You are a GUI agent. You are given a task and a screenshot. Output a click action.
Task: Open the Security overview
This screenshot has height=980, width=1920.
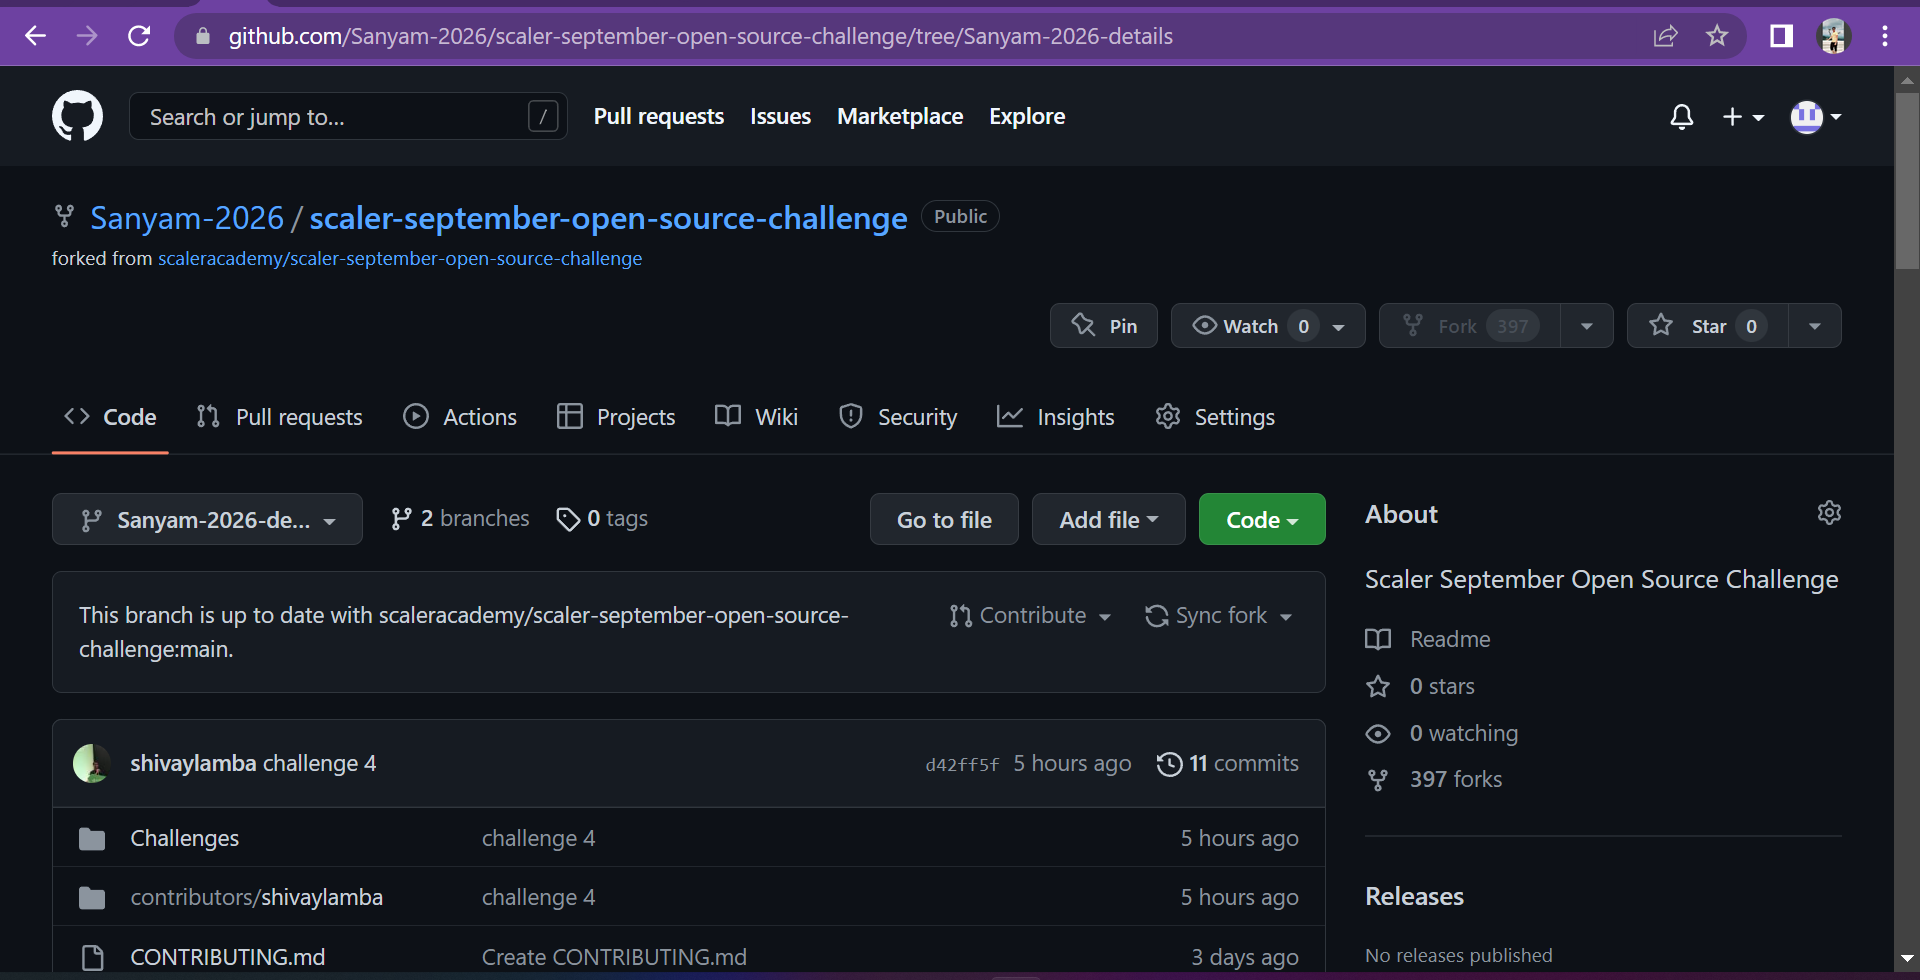pos(897,417)
